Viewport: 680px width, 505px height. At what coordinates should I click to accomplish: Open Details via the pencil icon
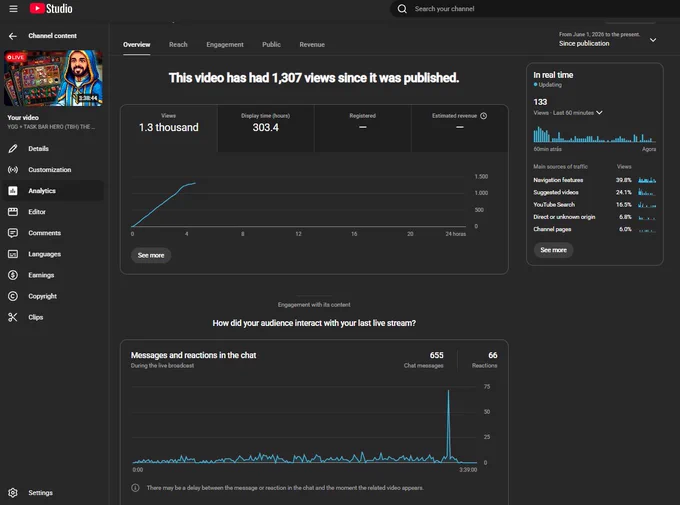13,148
